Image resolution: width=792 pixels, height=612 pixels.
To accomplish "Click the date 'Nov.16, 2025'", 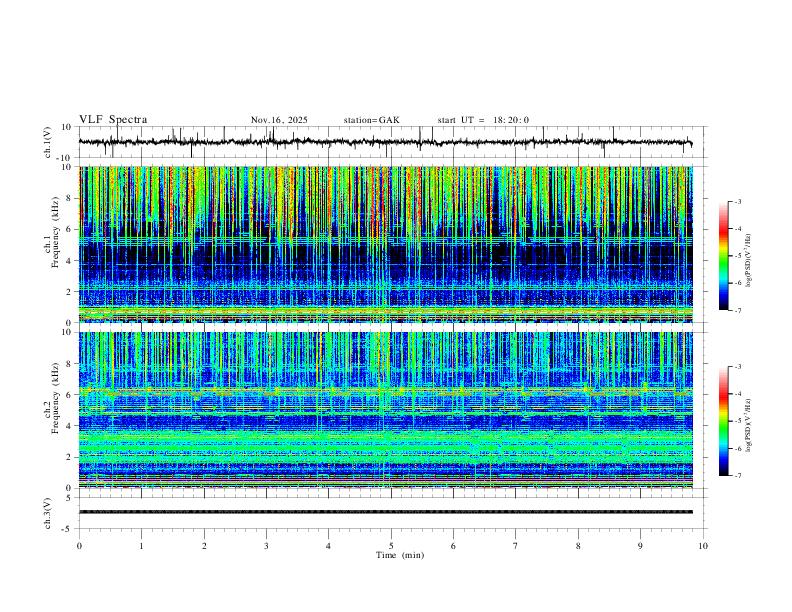I will [279, 120].
